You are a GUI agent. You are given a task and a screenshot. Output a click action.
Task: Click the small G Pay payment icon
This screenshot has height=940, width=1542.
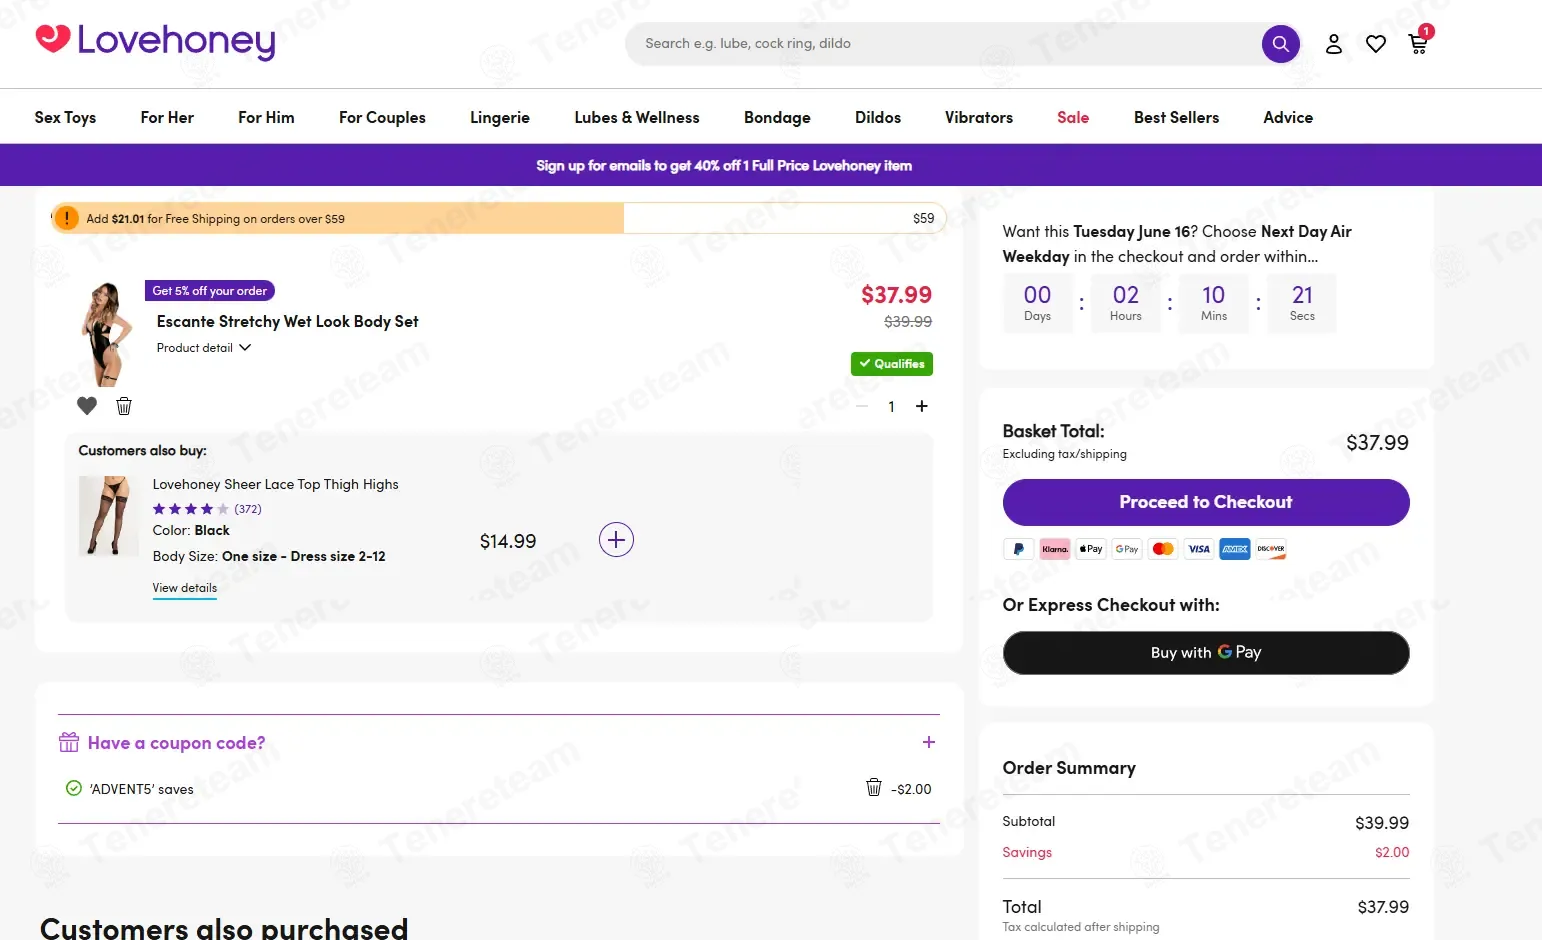click(x=1127, y=549)
